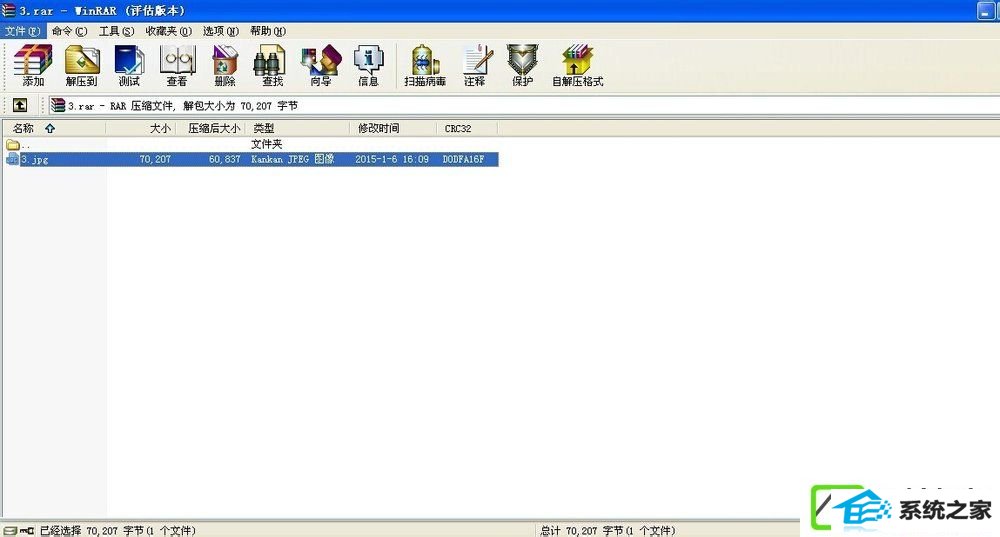Open the Help (帮助) menu
1000x537 pixels.
[268, 31]
